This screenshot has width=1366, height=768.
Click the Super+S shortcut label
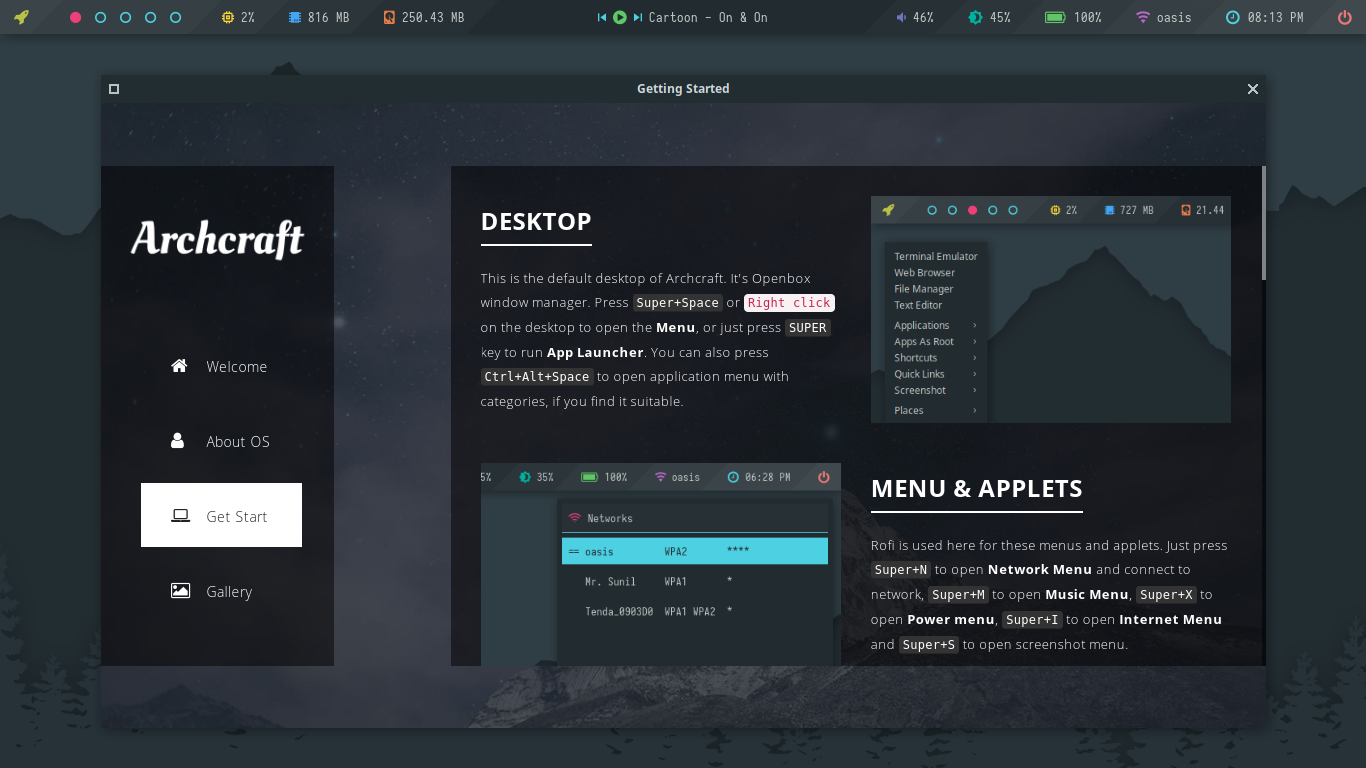point(929,645)
